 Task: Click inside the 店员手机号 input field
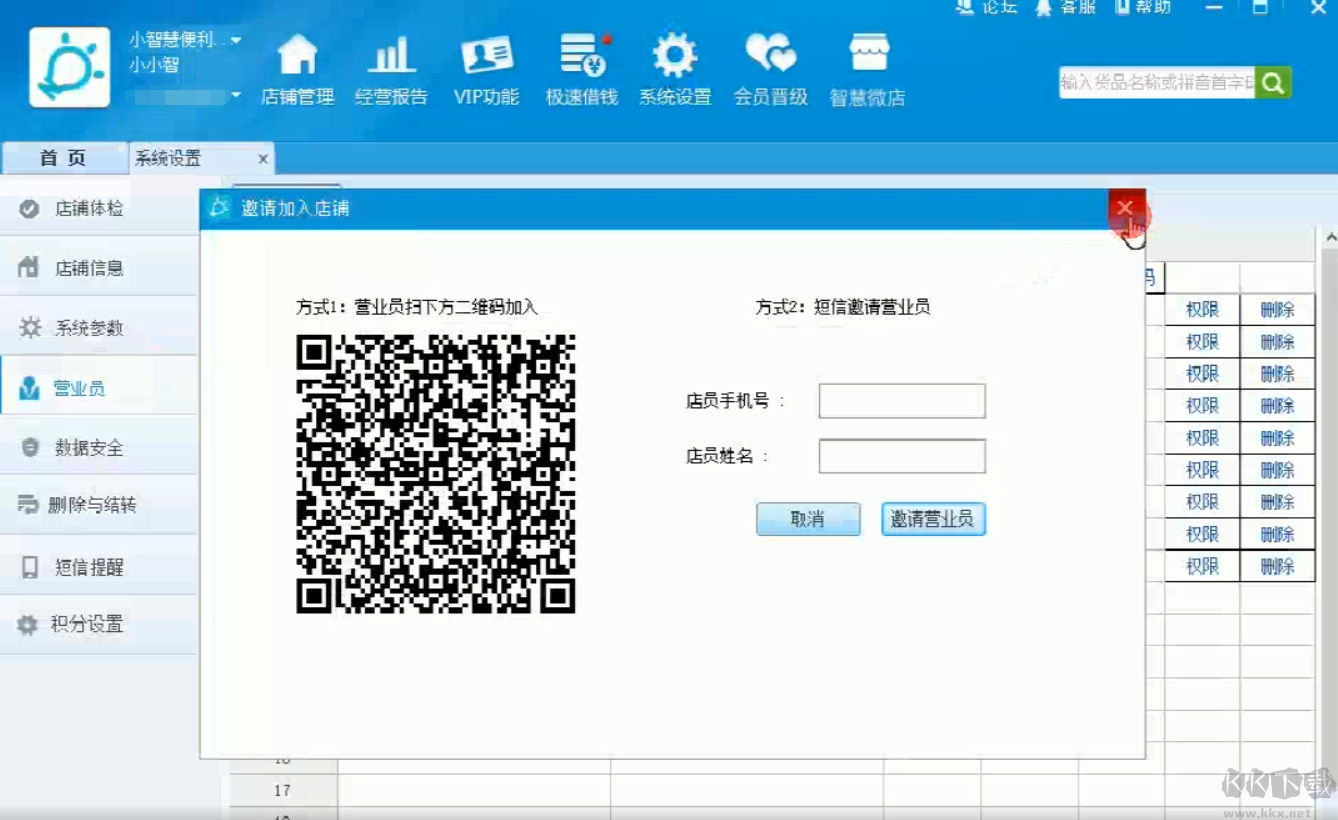900,400
